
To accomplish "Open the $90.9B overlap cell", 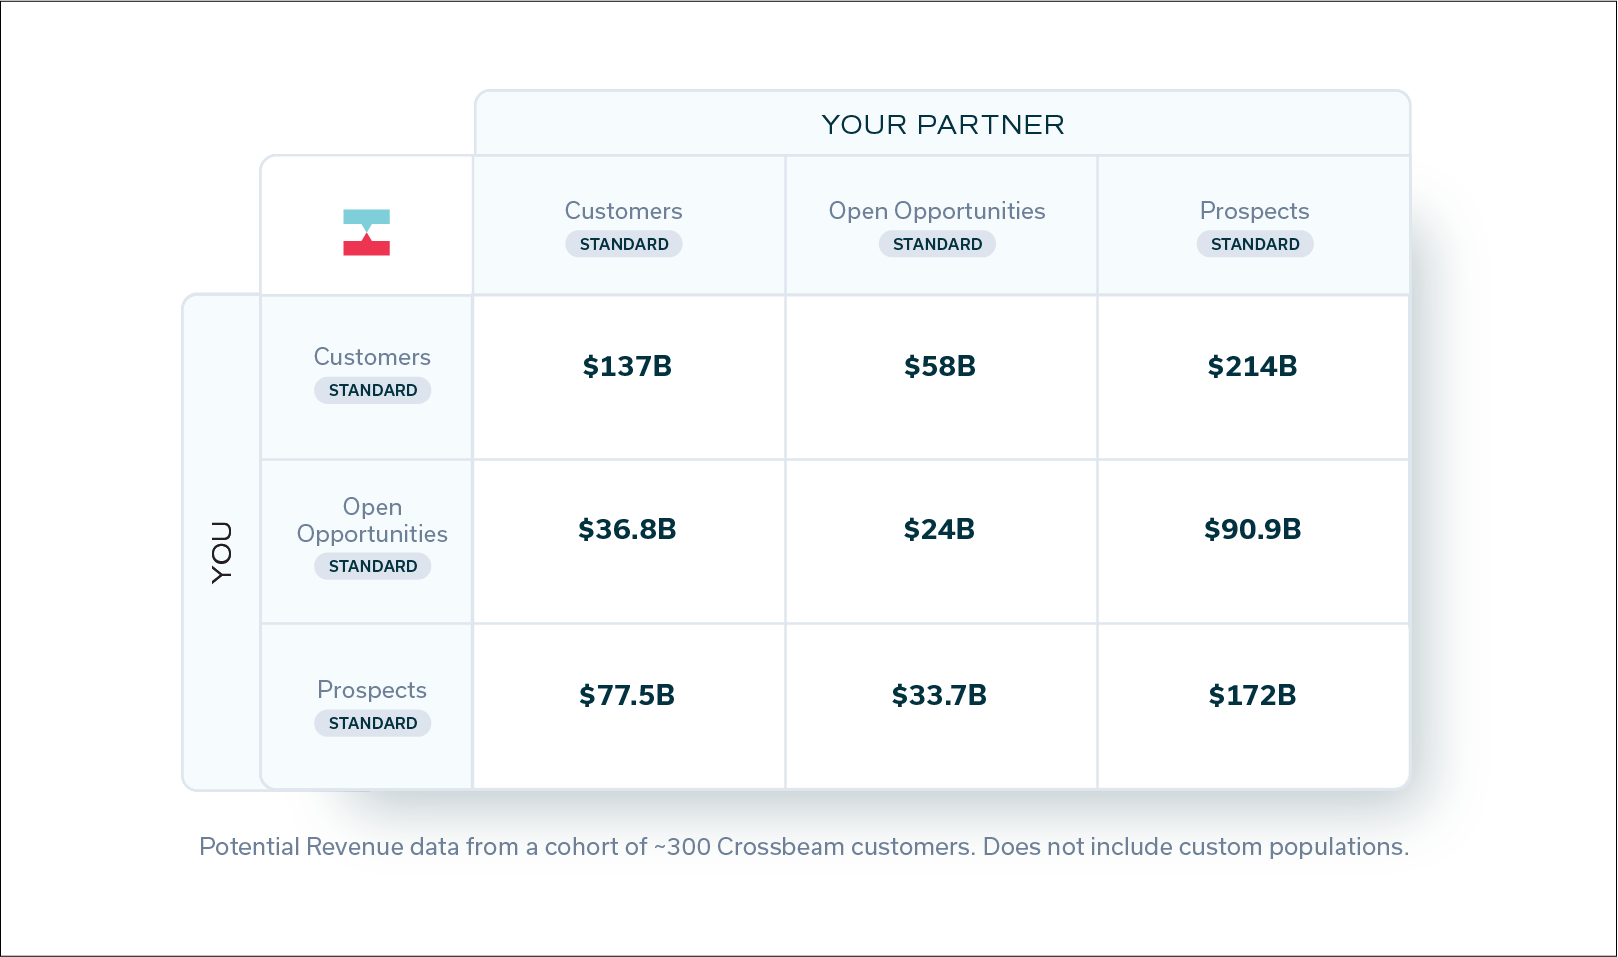I will pyautogui.click(x=1254, y=542).
